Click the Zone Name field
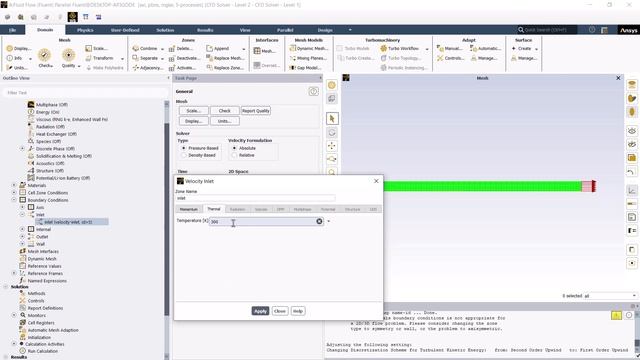 coord(256,198)
